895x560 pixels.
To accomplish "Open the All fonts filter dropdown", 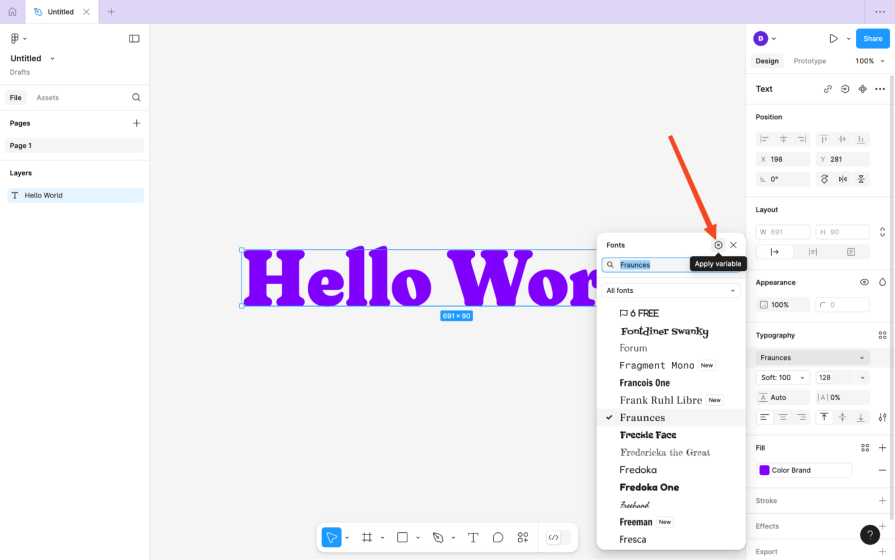I will [x=671, y=291].
